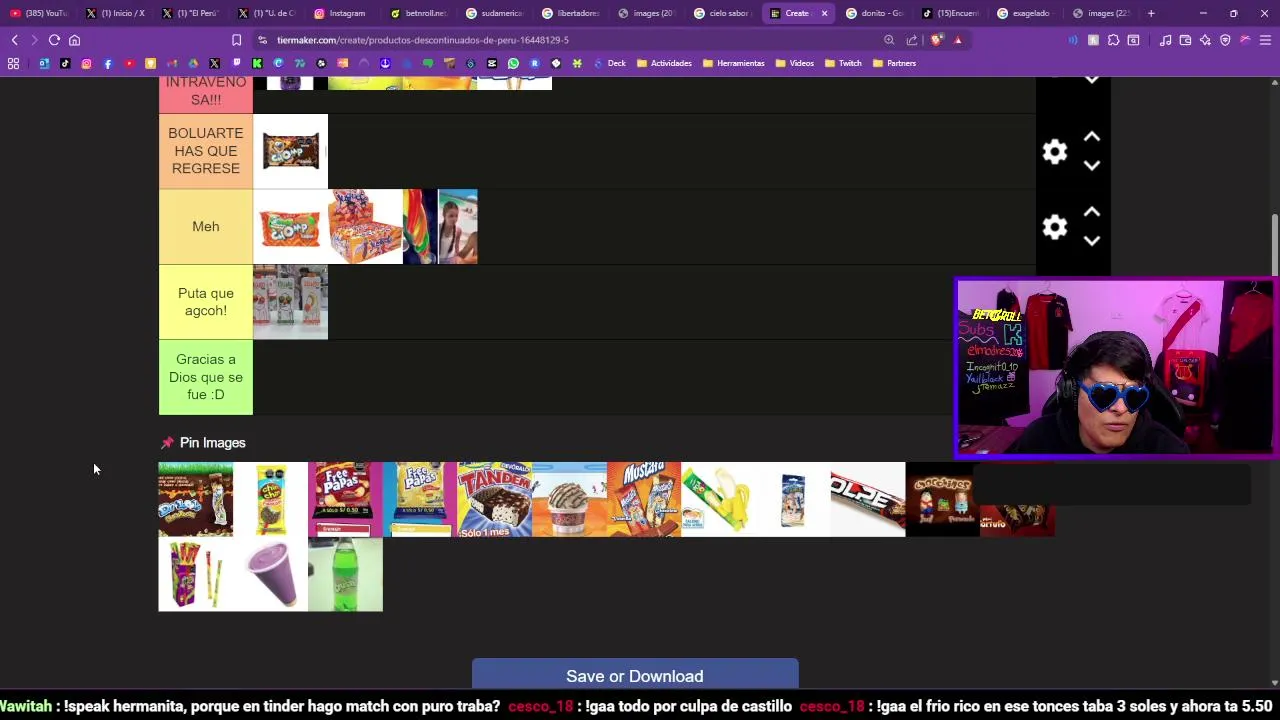Open Brave Shields lion icon
1280x720 pixels.
[936, 40]
